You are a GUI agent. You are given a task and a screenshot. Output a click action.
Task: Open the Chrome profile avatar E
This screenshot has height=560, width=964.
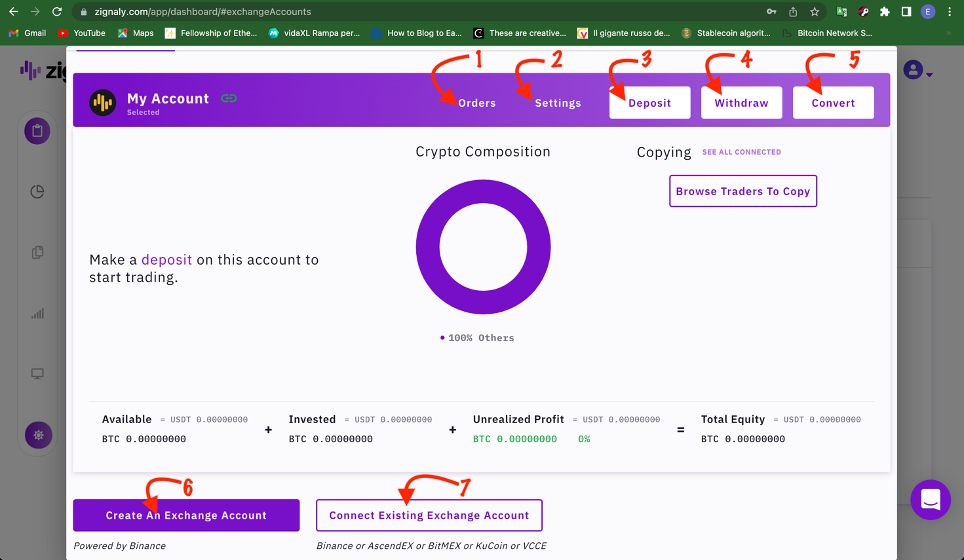click(x=928, y=12)
